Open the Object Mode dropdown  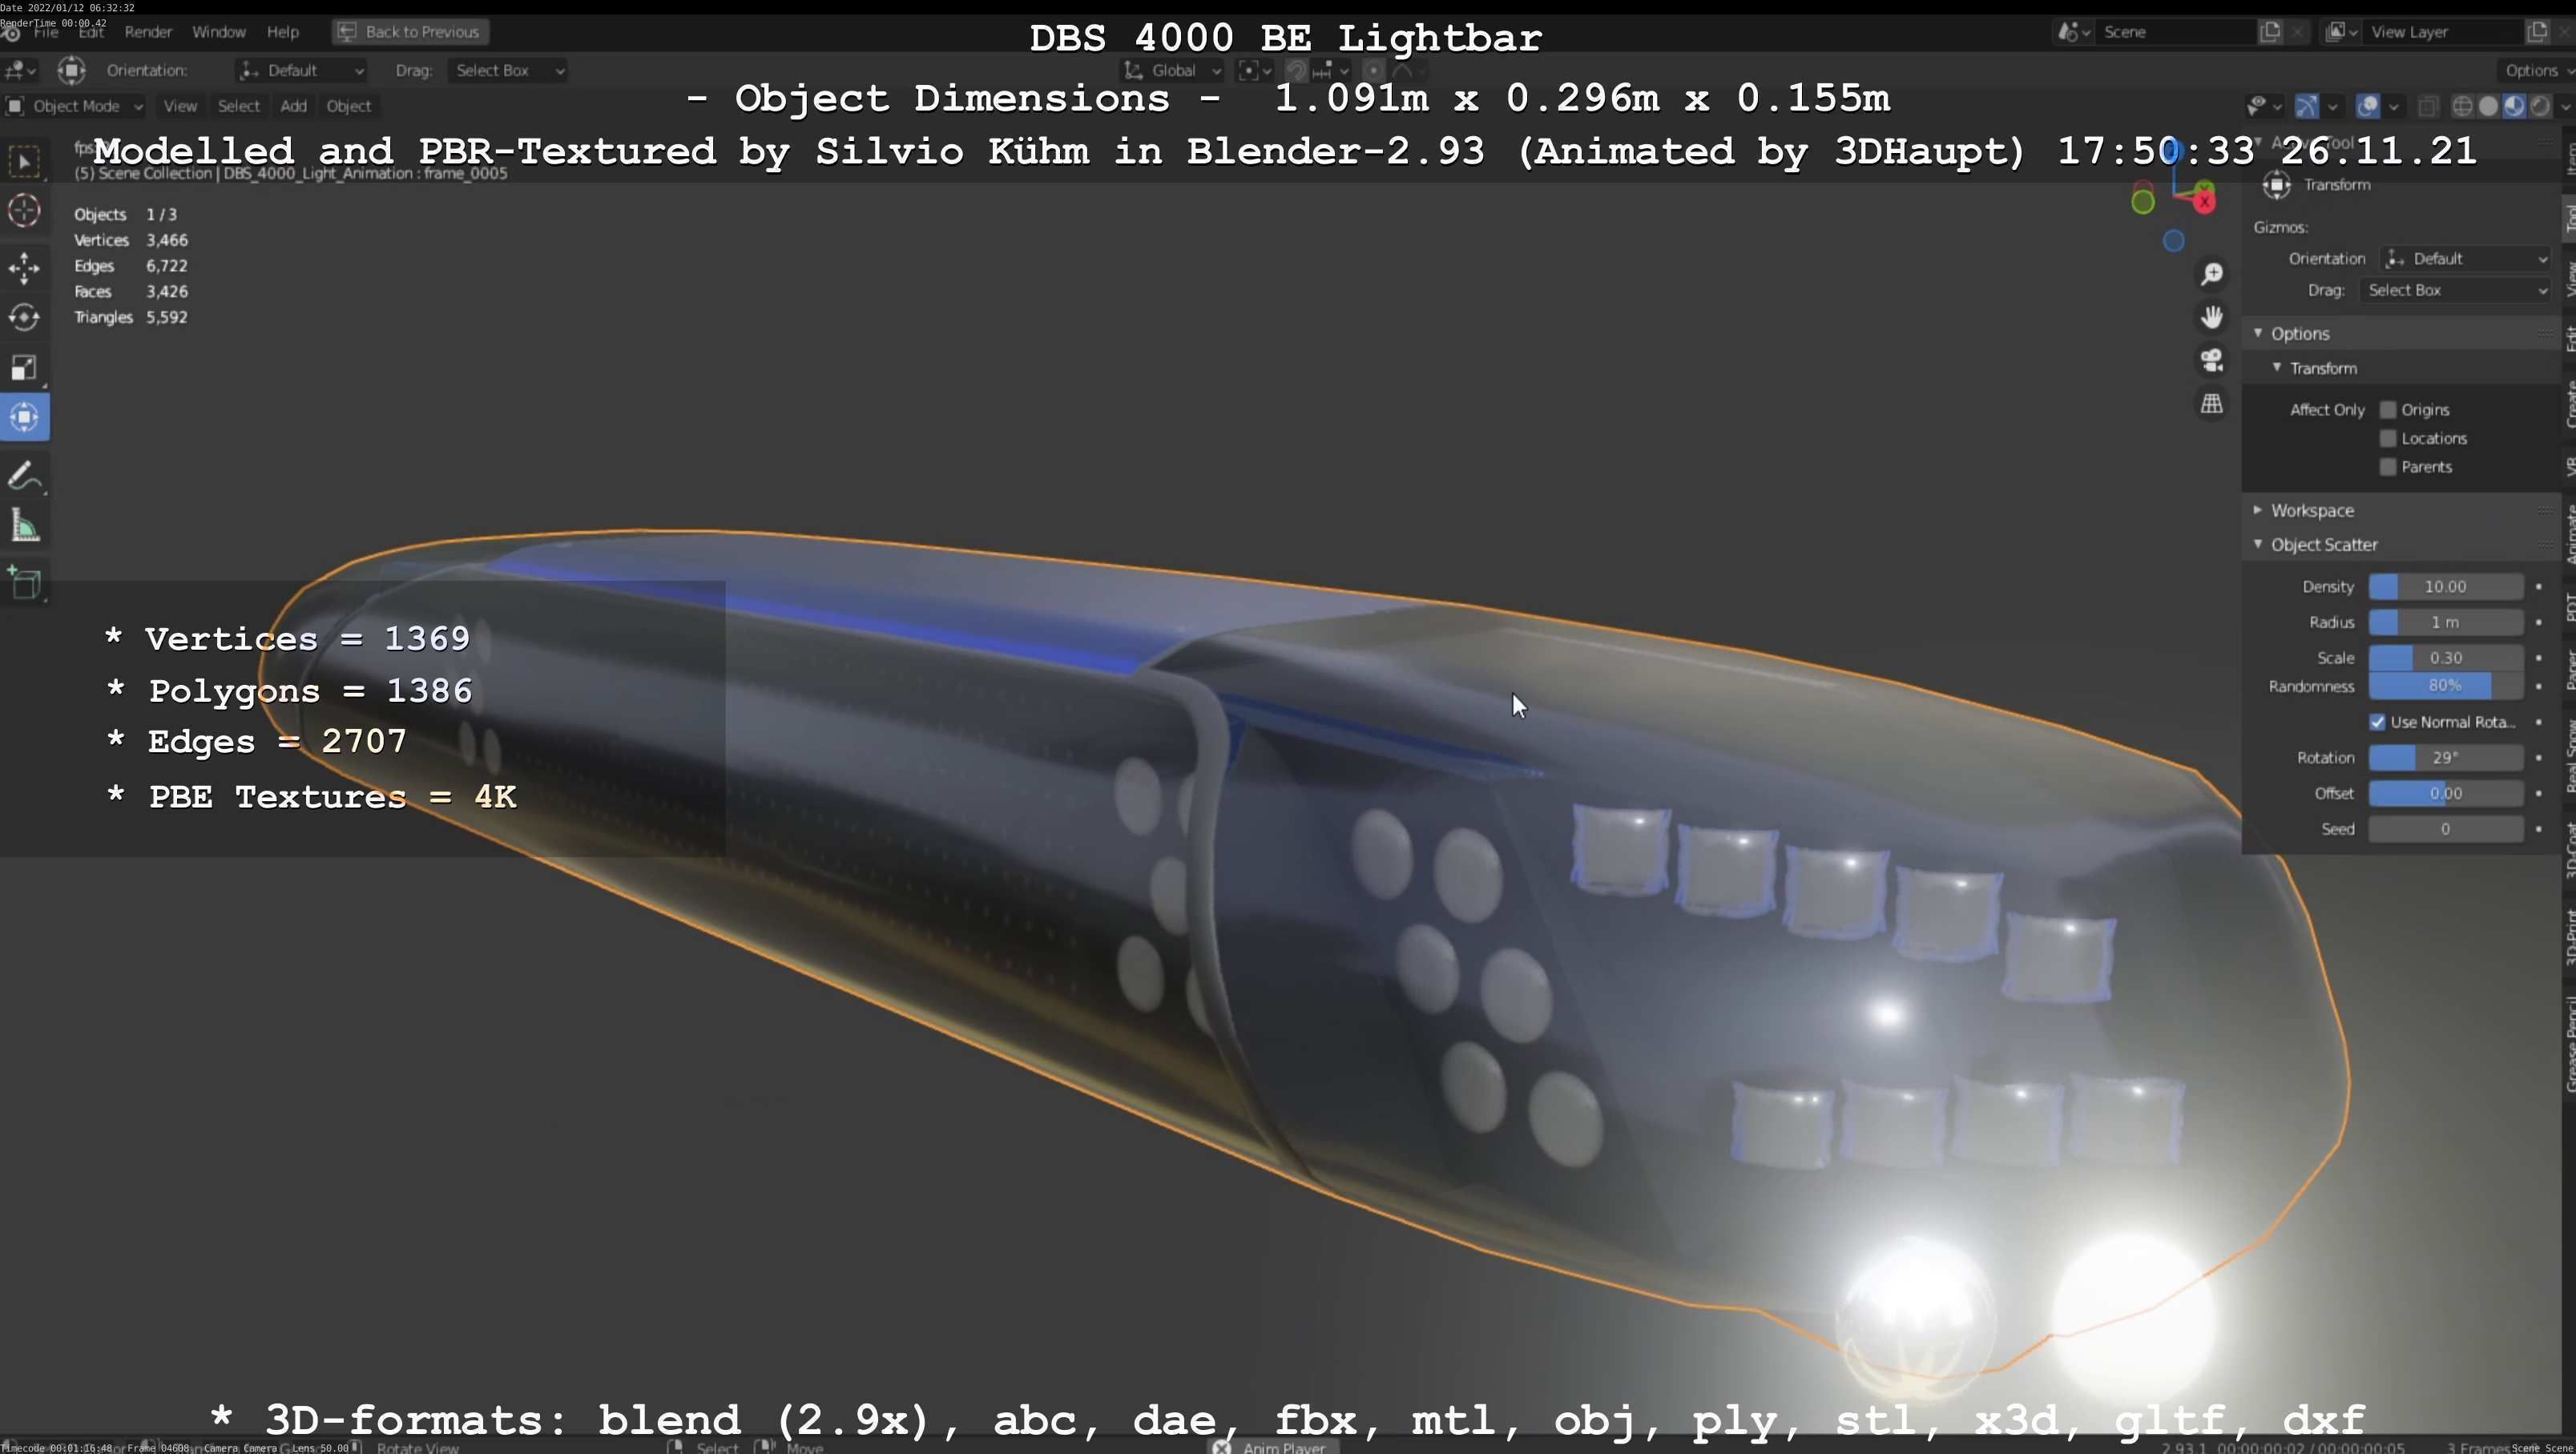click(x=75, y=106)
